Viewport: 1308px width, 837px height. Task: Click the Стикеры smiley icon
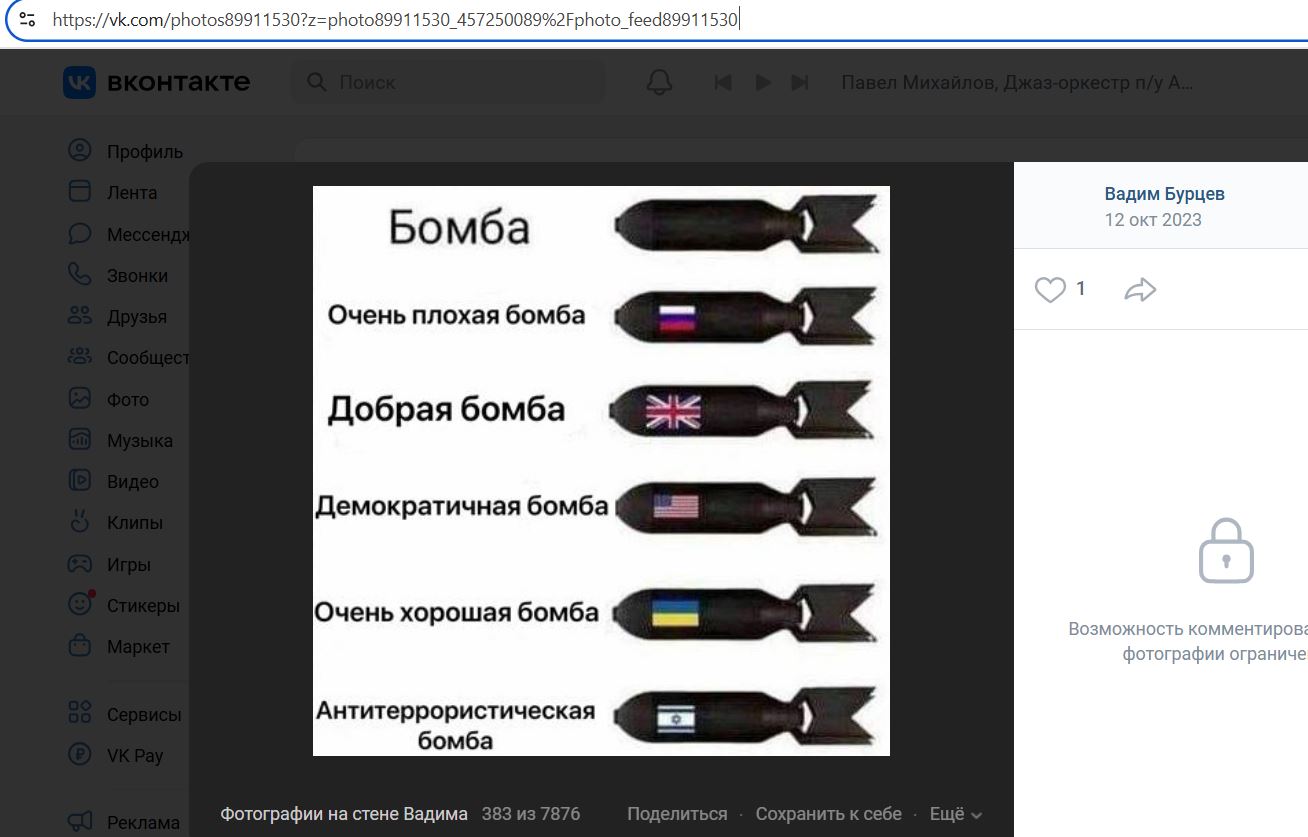pos(80,604)
